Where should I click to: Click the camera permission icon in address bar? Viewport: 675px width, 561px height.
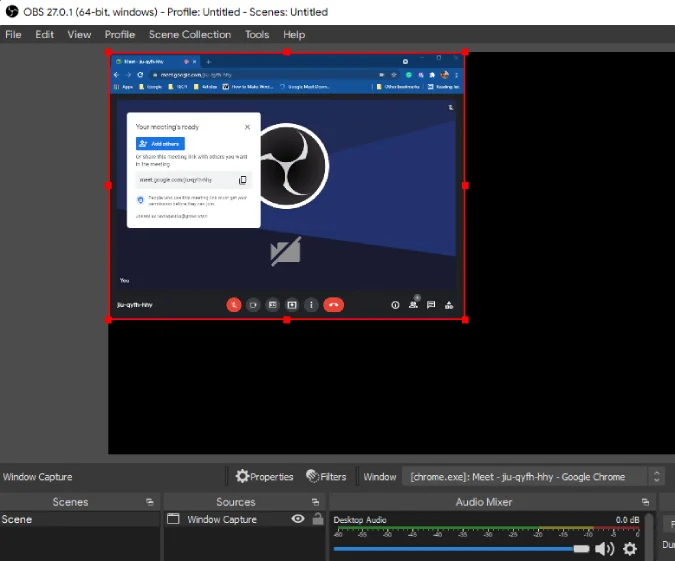[x=381, y=74]
